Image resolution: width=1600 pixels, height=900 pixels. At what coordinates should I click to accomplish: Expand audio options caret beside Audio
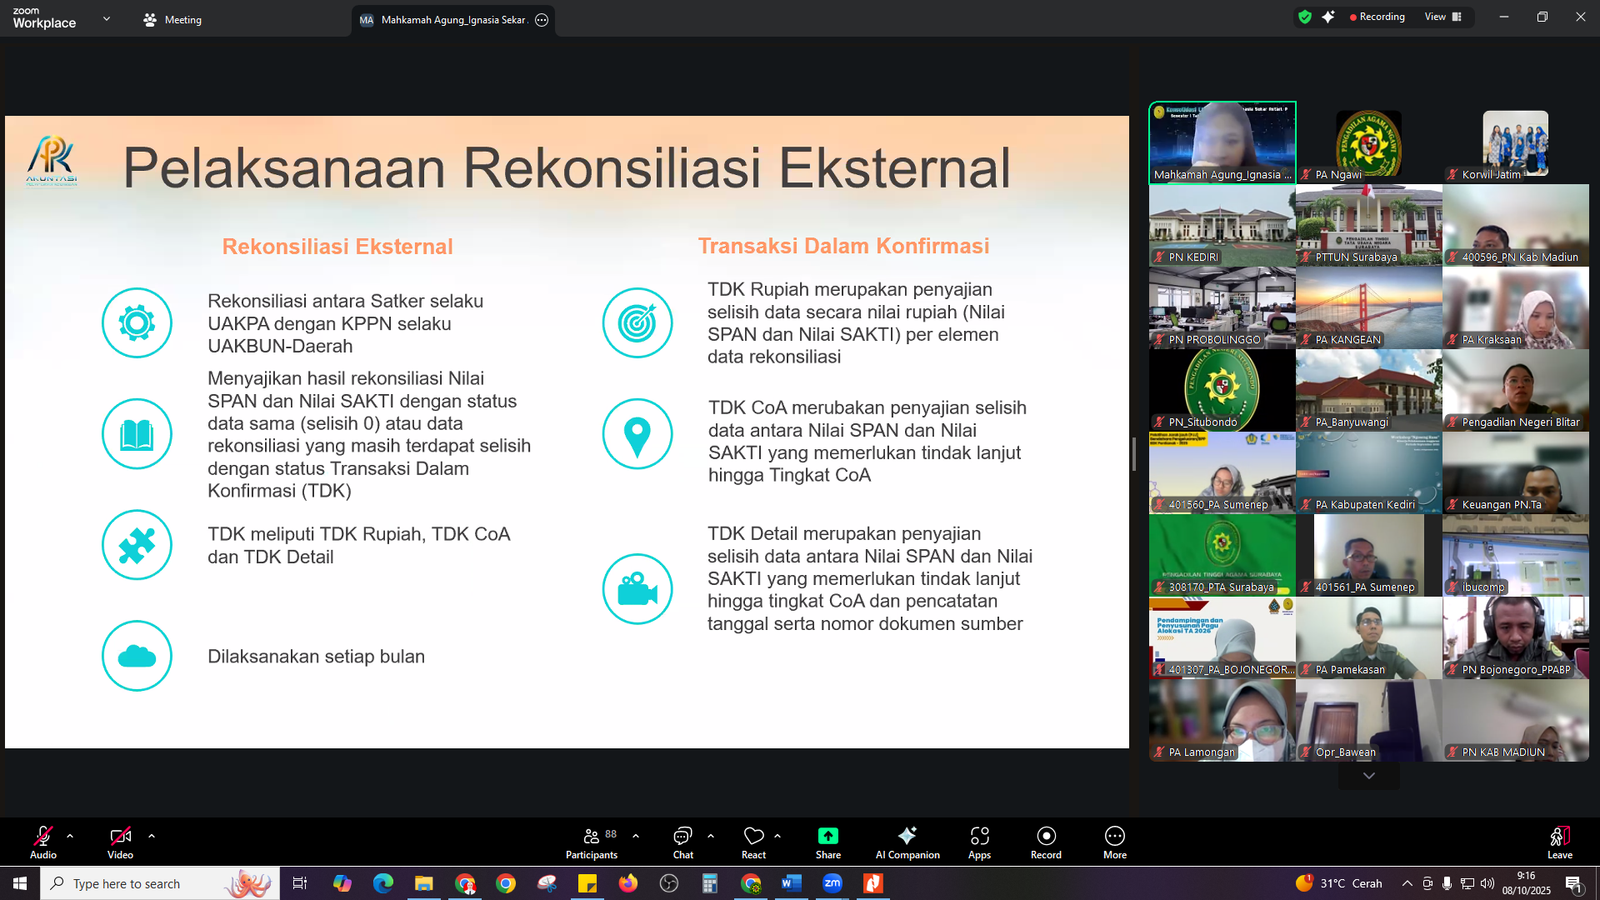(70, 836)
